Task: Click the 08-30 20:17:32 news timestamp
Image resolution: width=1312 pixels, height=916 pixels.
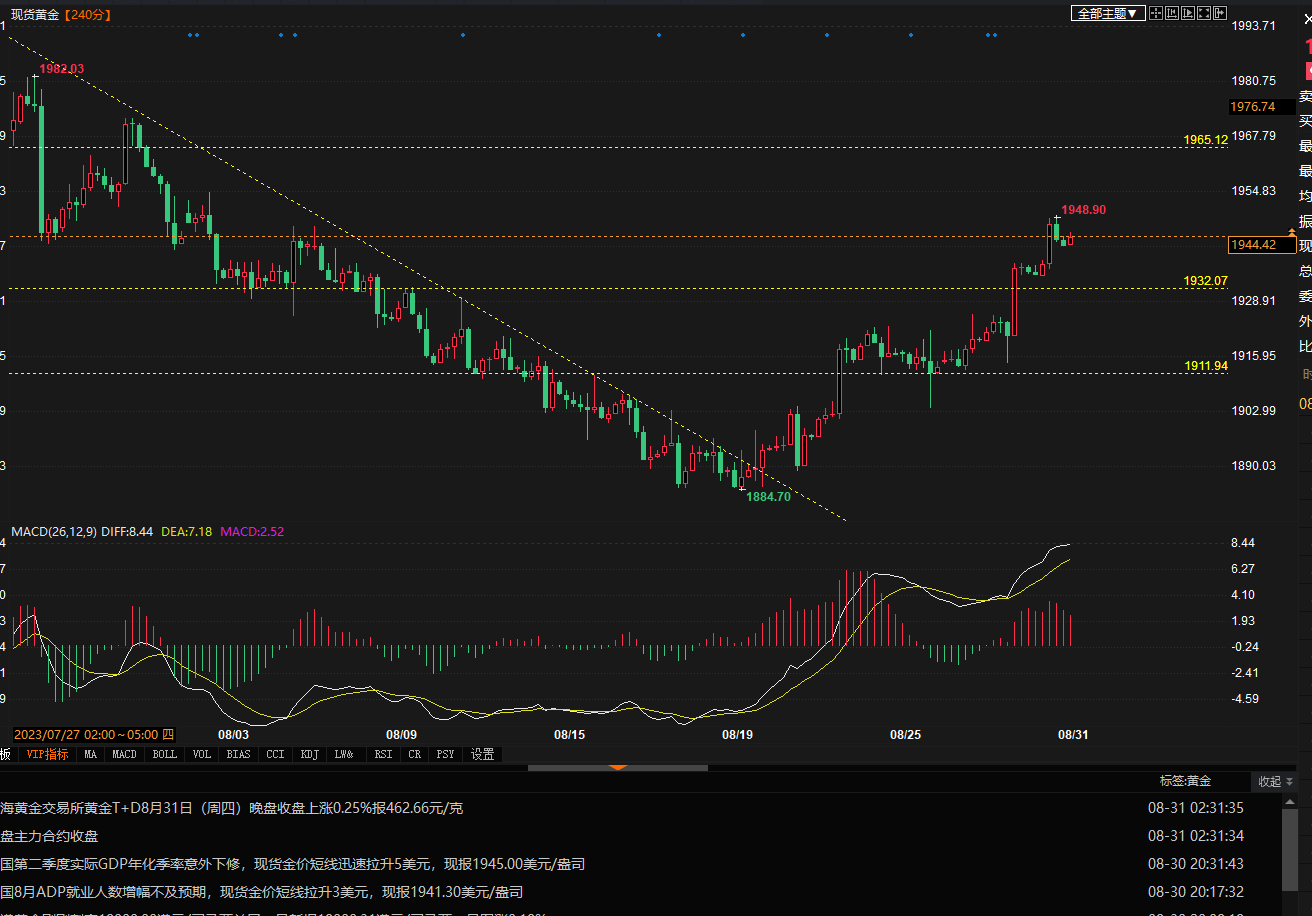Action: [x=1196, y=892]
